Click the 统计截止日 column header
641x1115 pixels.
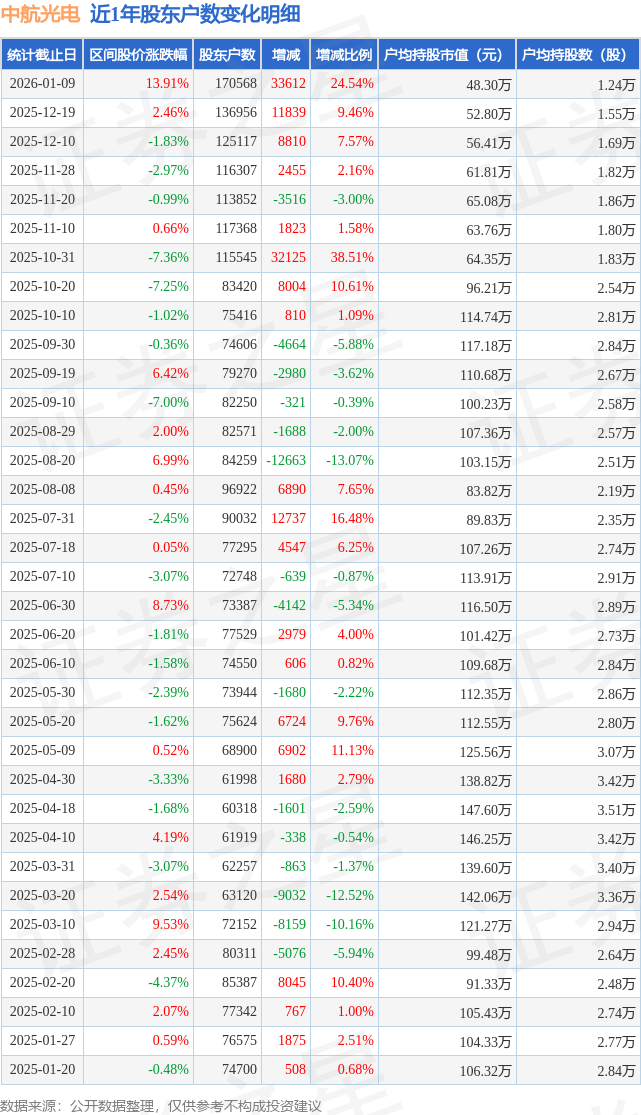[x=41, y=55]
